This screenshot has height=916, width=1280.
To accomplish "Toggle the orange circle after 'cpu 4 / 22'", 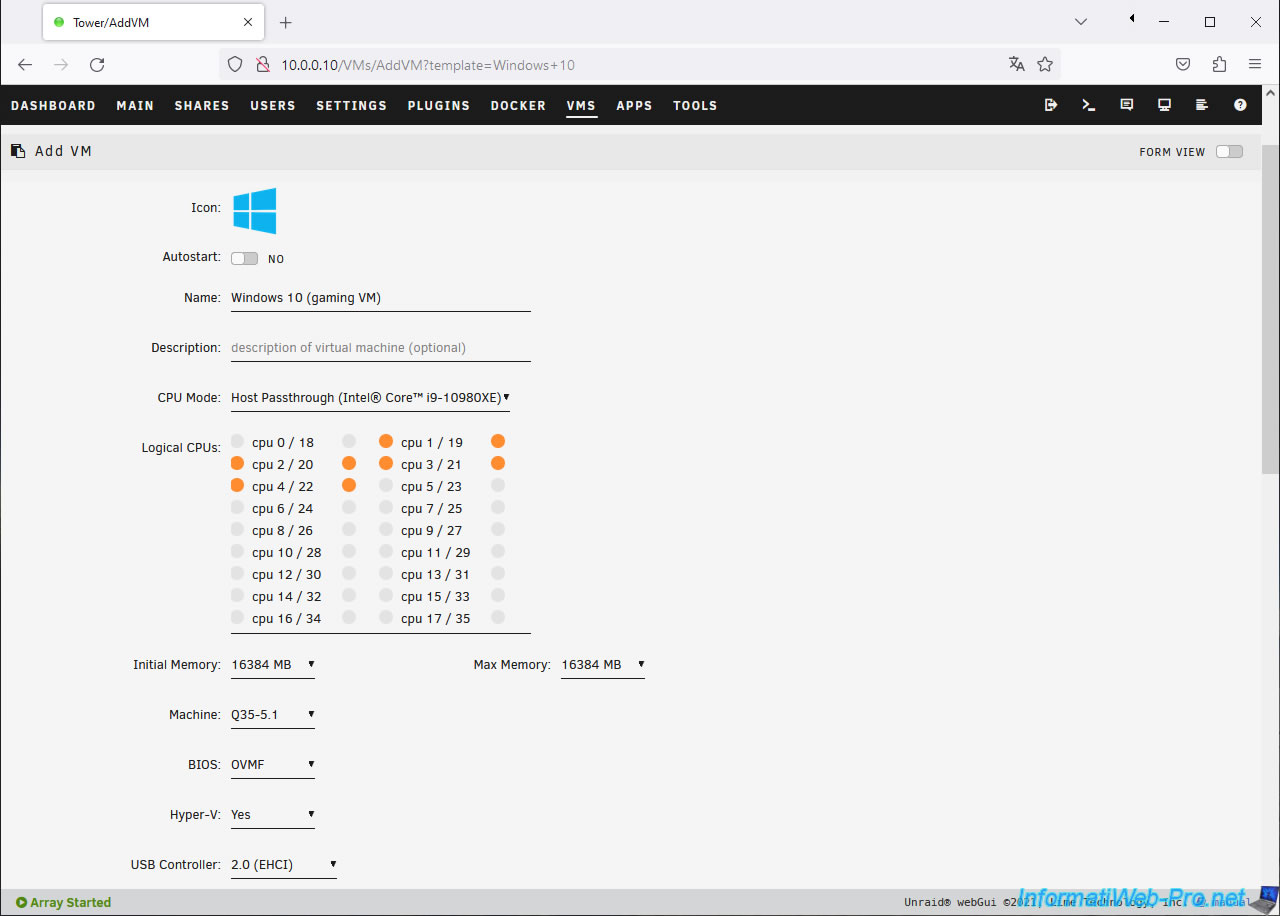I will click(x=349, y=485).
